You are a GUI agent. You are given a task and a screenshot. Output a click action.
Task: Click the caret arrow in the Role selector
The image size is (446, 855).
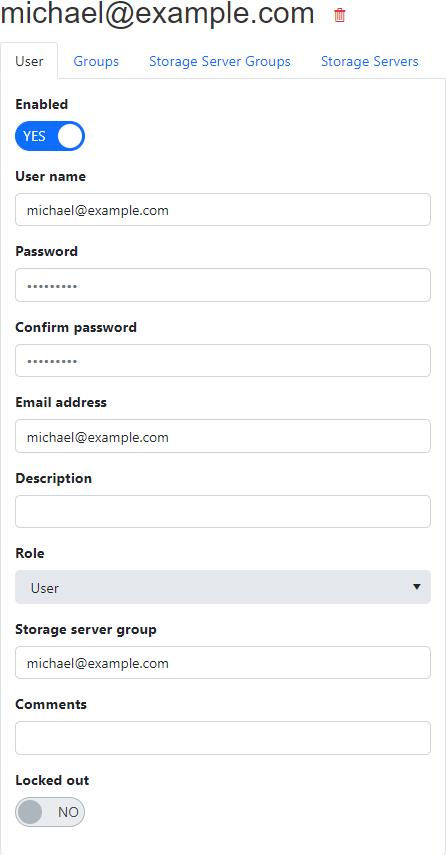coord(417,587)
